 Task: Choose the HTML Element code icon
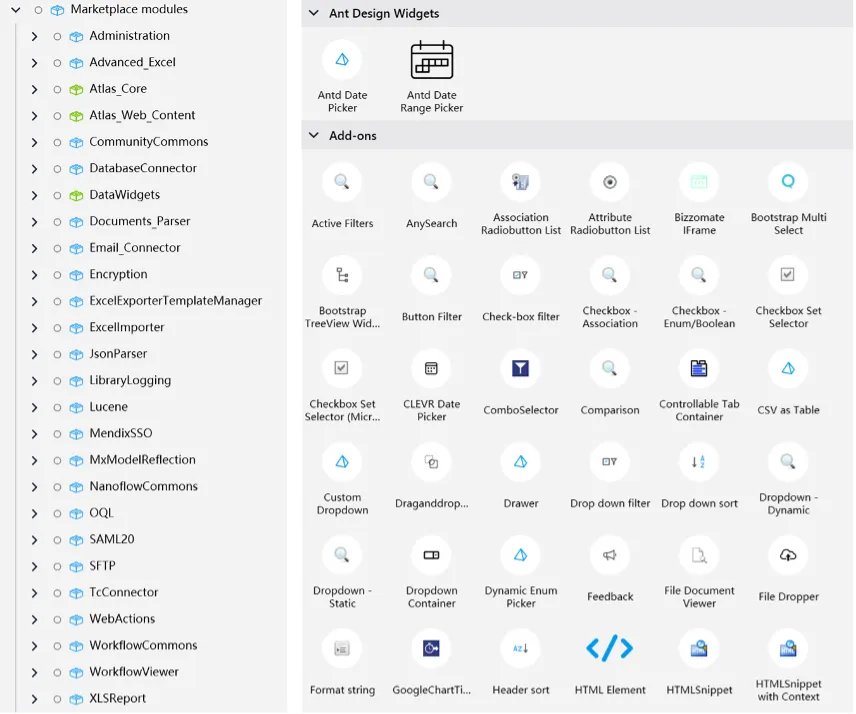pos(610,648)
